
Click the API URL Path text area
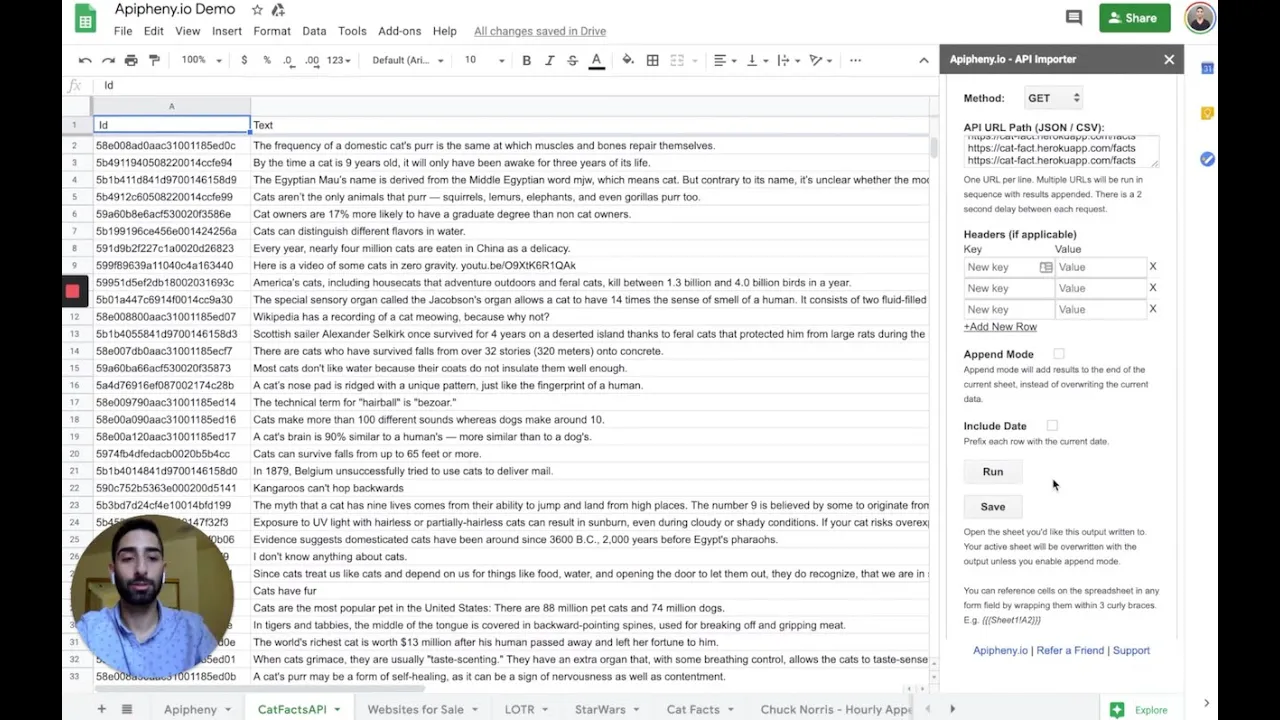click(1061, 151)
